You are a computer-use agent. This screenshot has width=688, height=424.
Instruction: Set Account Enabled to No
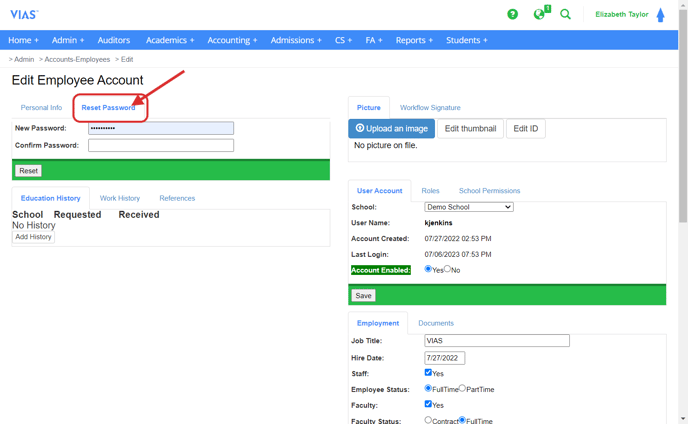(x=447, y=269)
